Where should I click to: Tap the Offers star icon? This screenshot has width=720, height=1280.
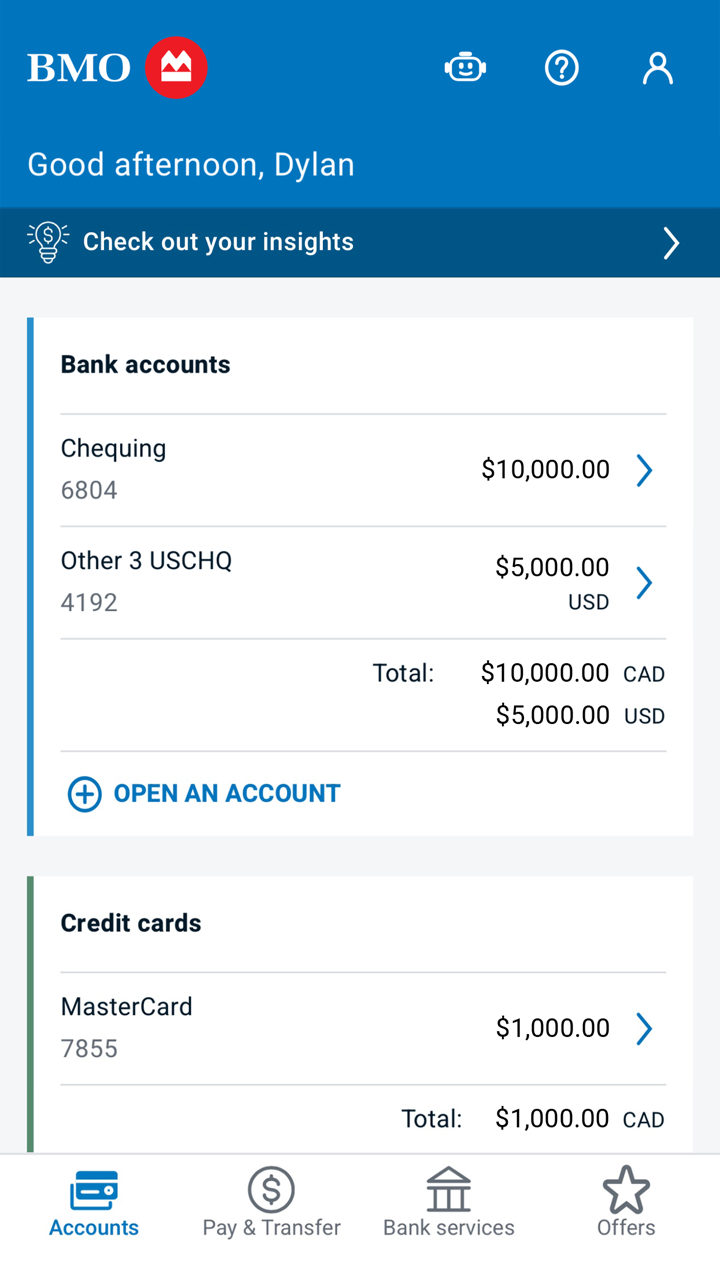[x=626, y=1190]
